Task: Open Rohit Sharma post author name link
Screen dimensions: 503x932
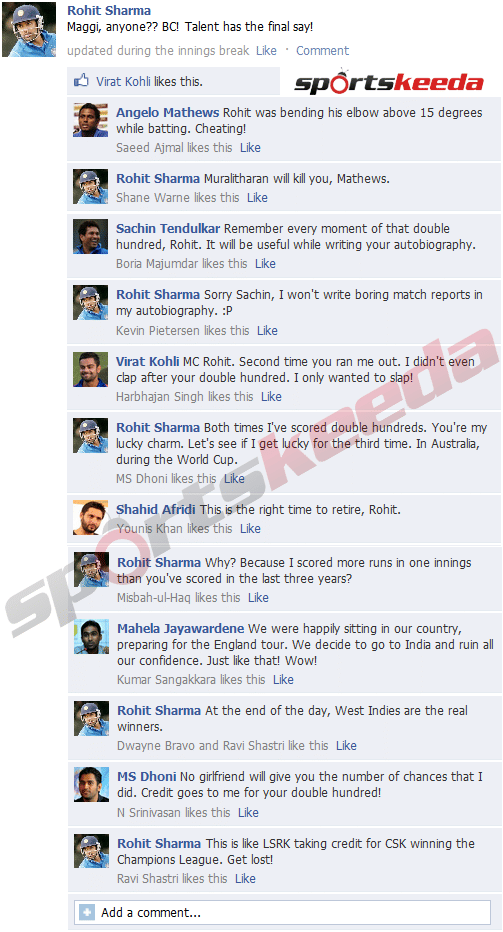Action: click(x=109, y=11)
